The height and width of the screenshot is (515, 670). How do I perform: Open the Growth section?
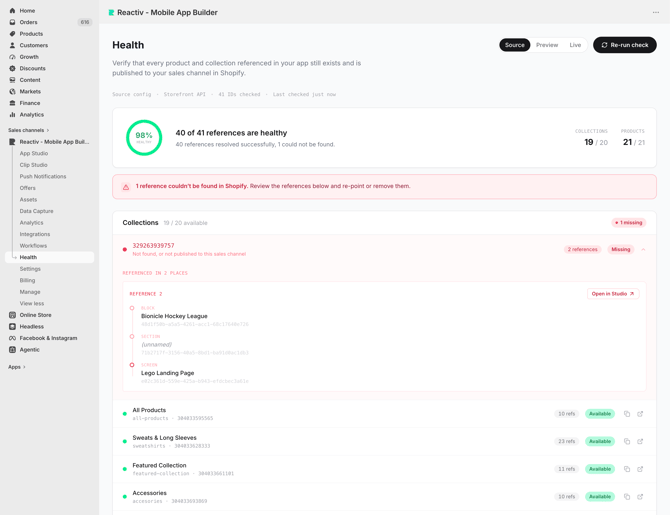pos(29,57)
